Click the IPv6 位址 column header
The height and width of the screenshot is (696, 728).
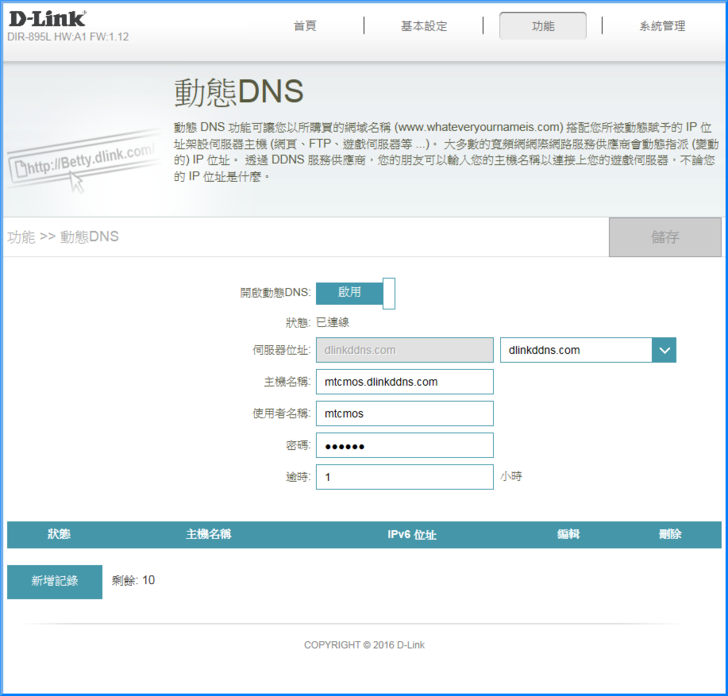412,534
